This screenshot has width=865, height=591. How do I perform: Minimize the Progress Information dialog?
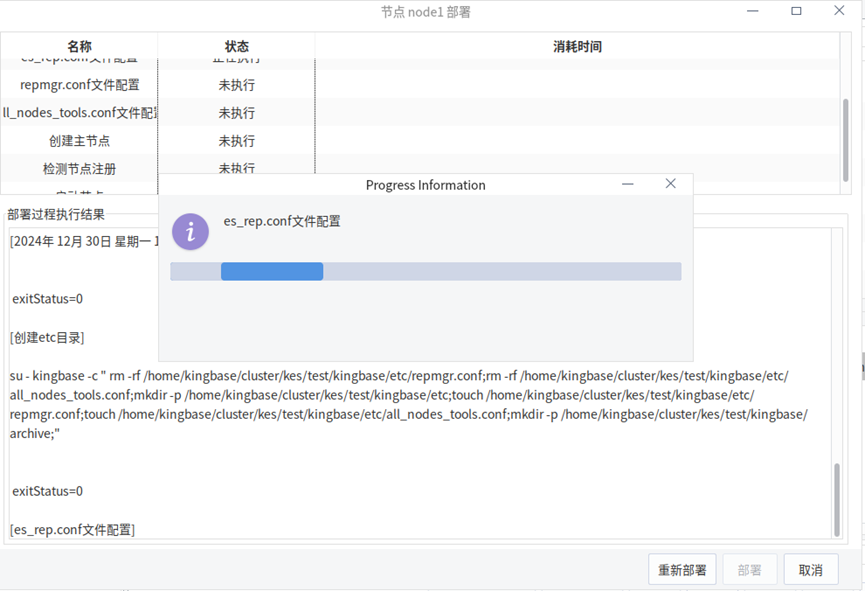[x=628, y=184]
